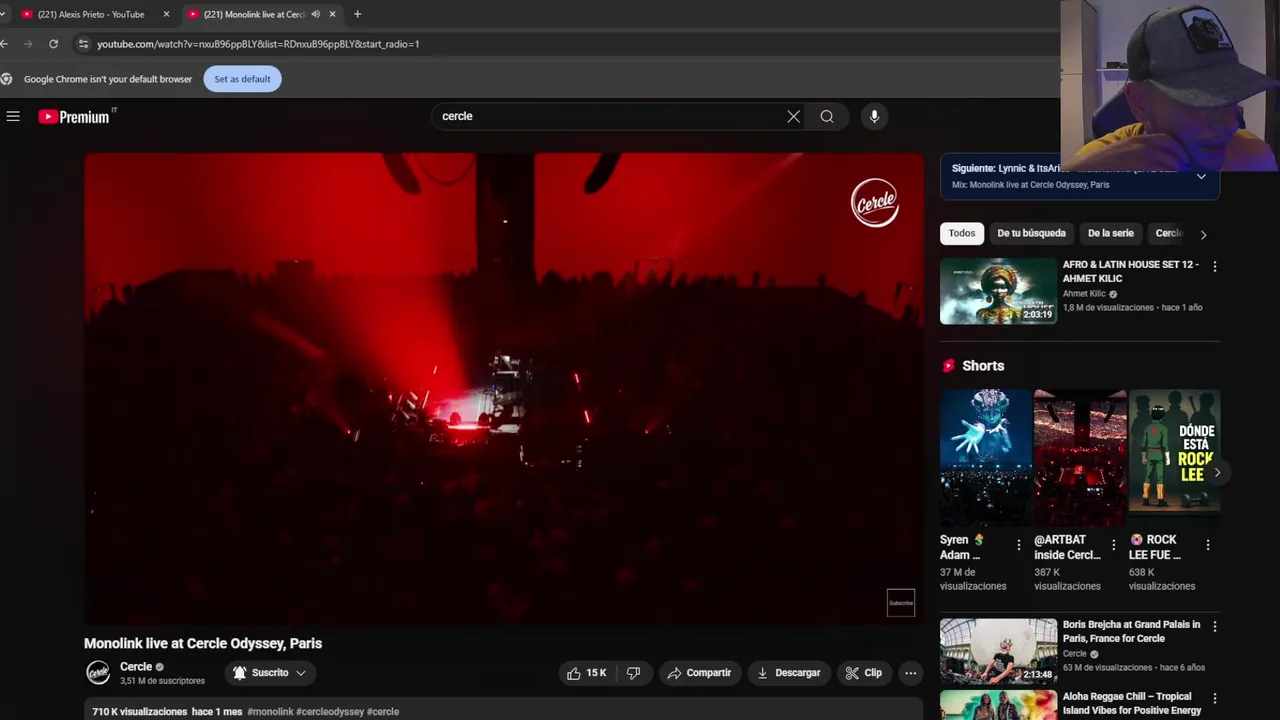Open Aloha Reggae Chill video title
Viewport: 1280px width, 720px height.
pyautogui.click(x=1131, y=703)
